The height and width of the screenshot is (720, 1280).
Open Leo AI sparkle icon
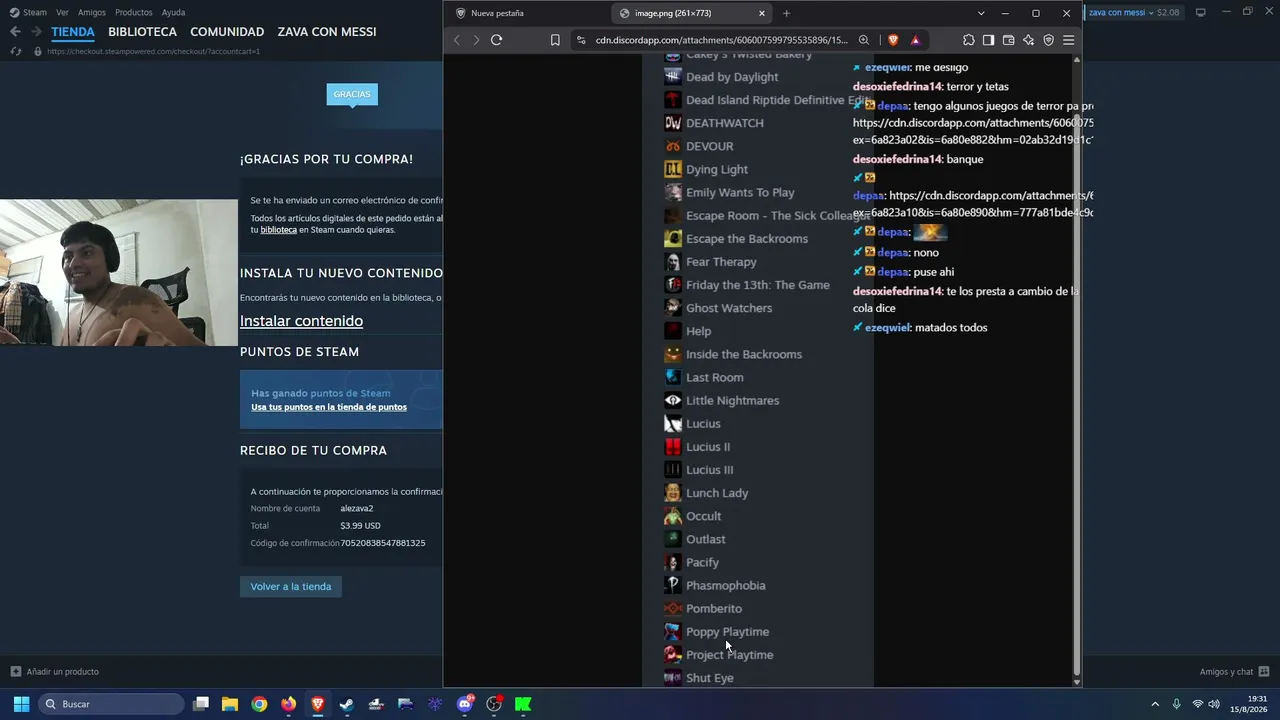click(x=1028, y=40)
